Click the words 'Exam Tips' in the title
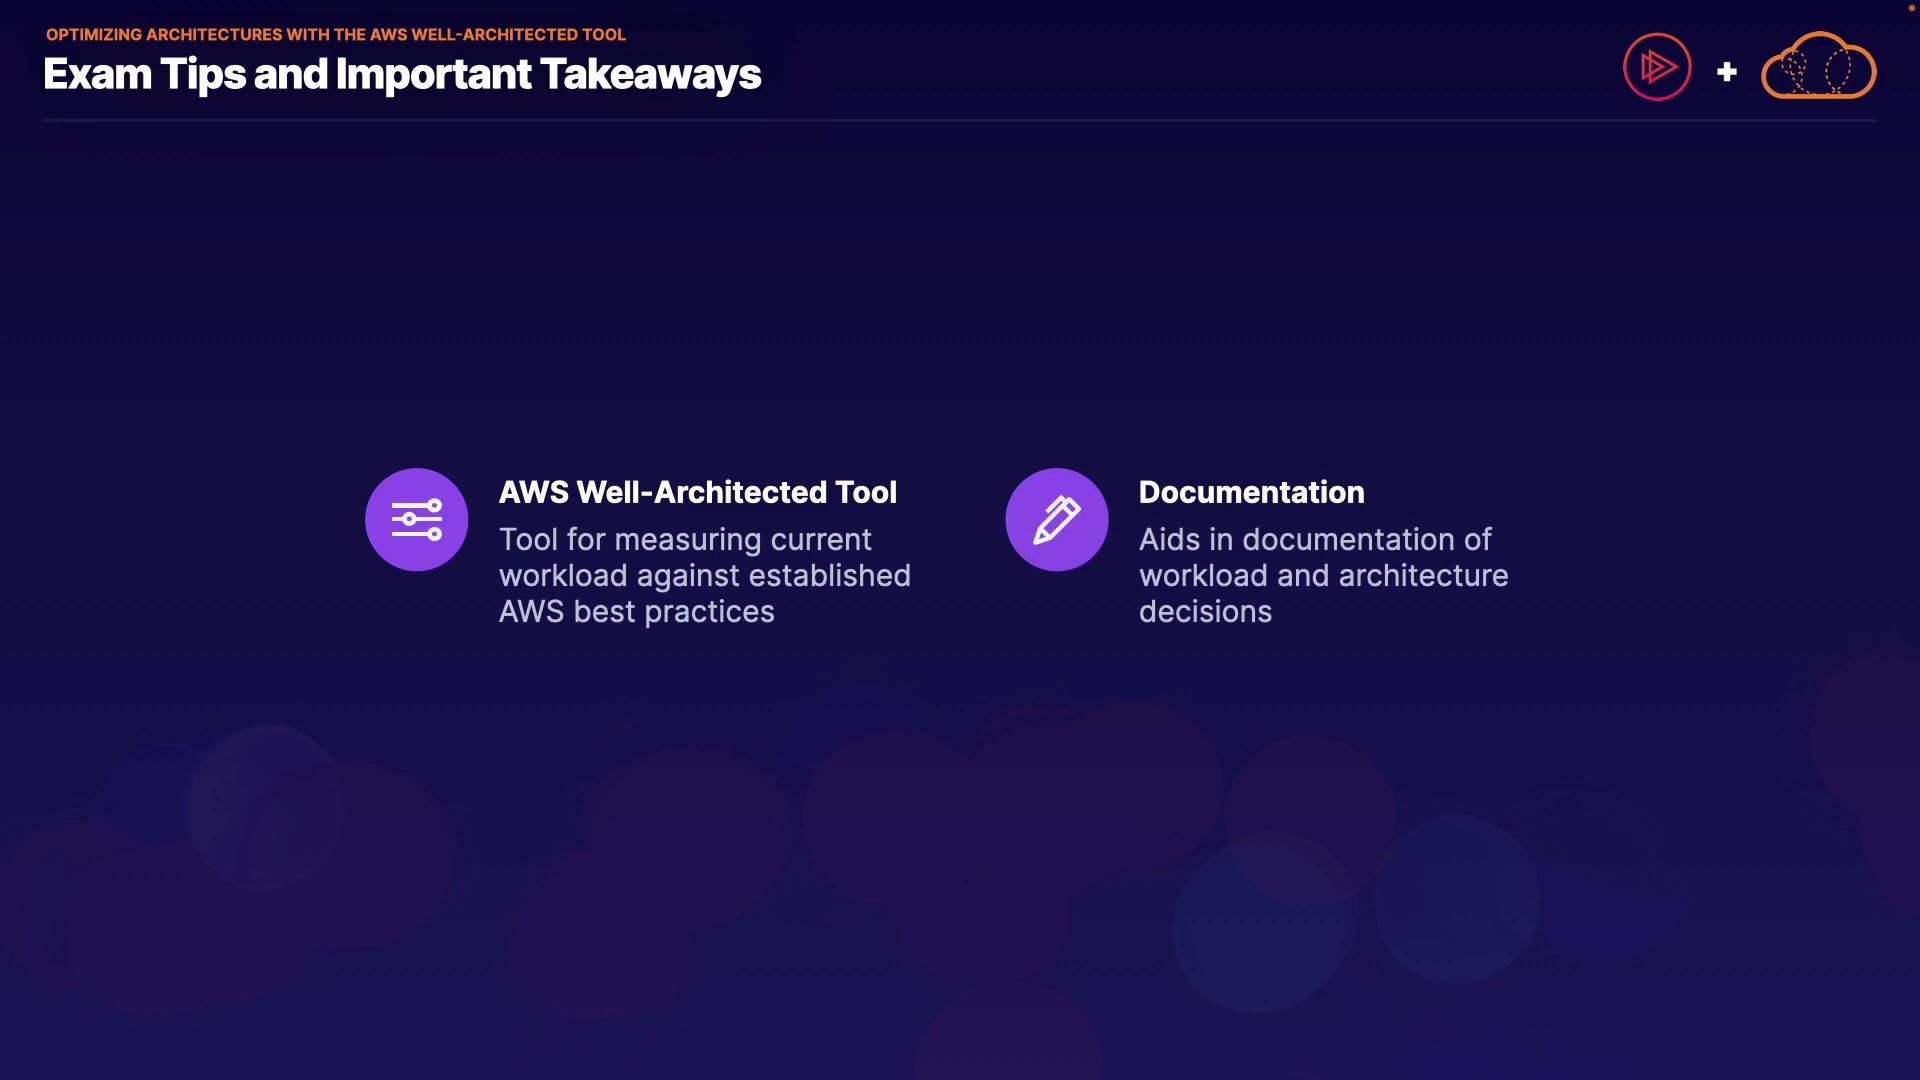The height and width of the screenshot is (1080, 1920). pos(145,74)
